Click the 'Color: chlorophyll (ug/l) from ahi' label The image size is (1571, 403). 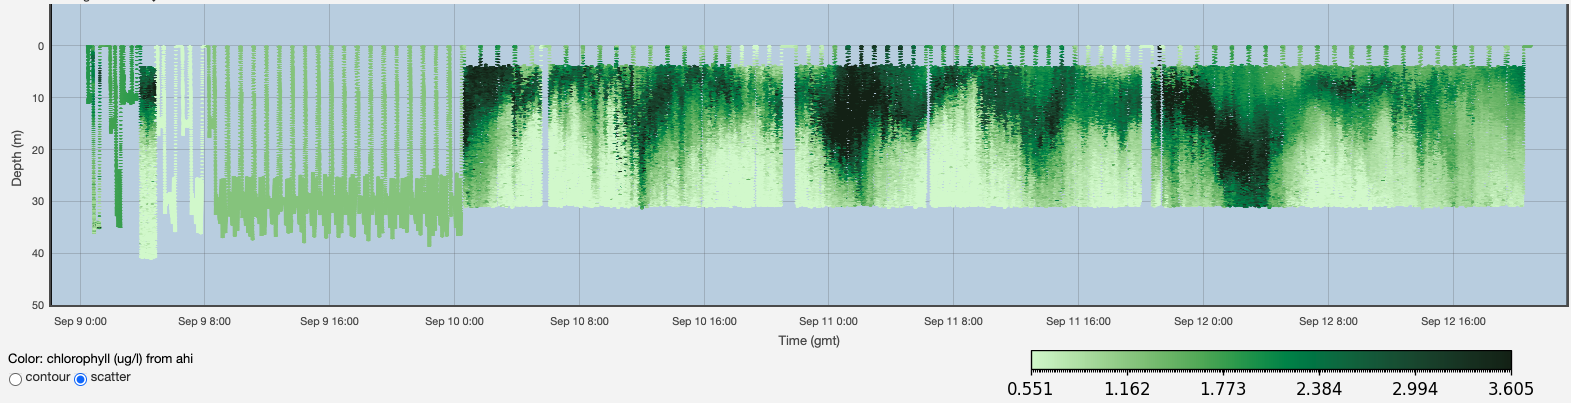click(x=100, y=358)
